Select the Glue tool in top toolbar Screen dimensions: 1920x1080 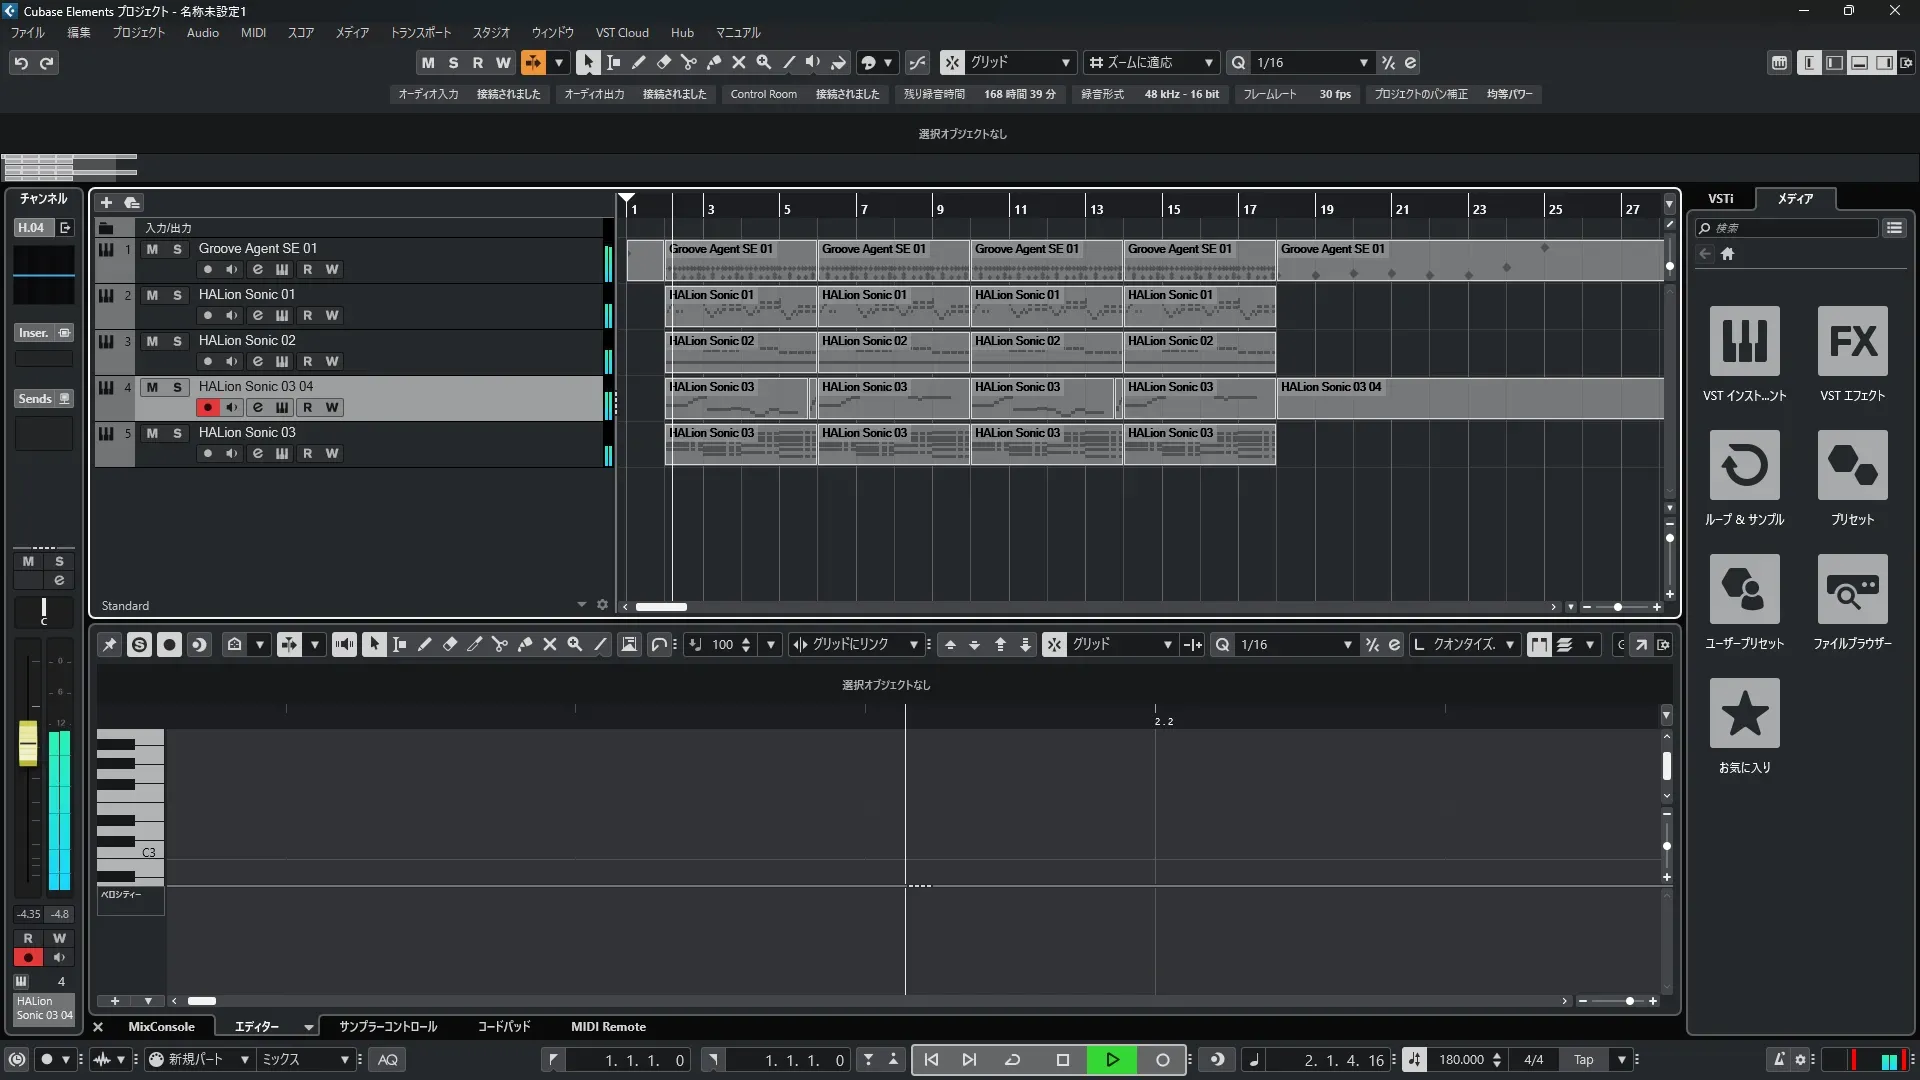713,62
